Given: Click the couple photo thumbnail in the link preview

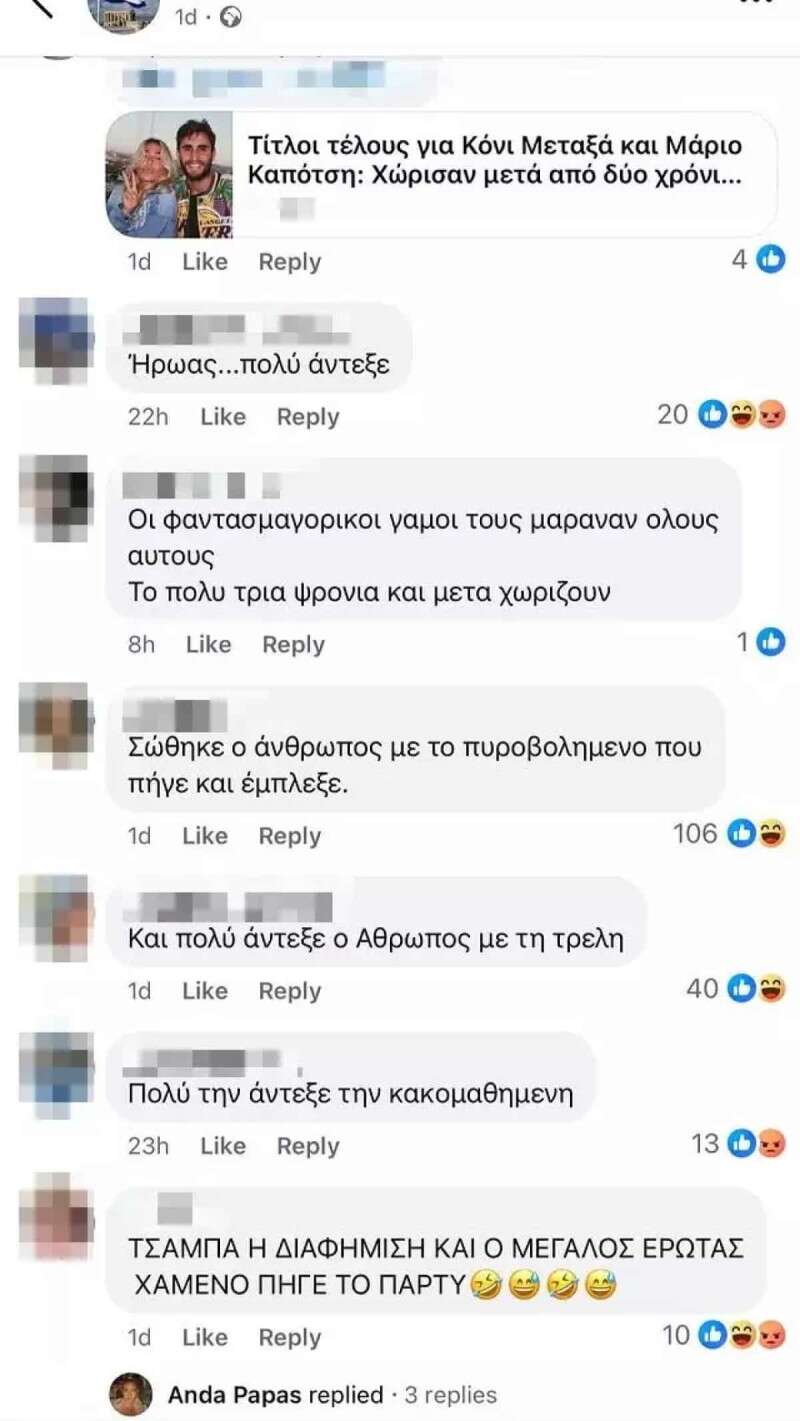Looking at the screenshot, I should point(168,174).
